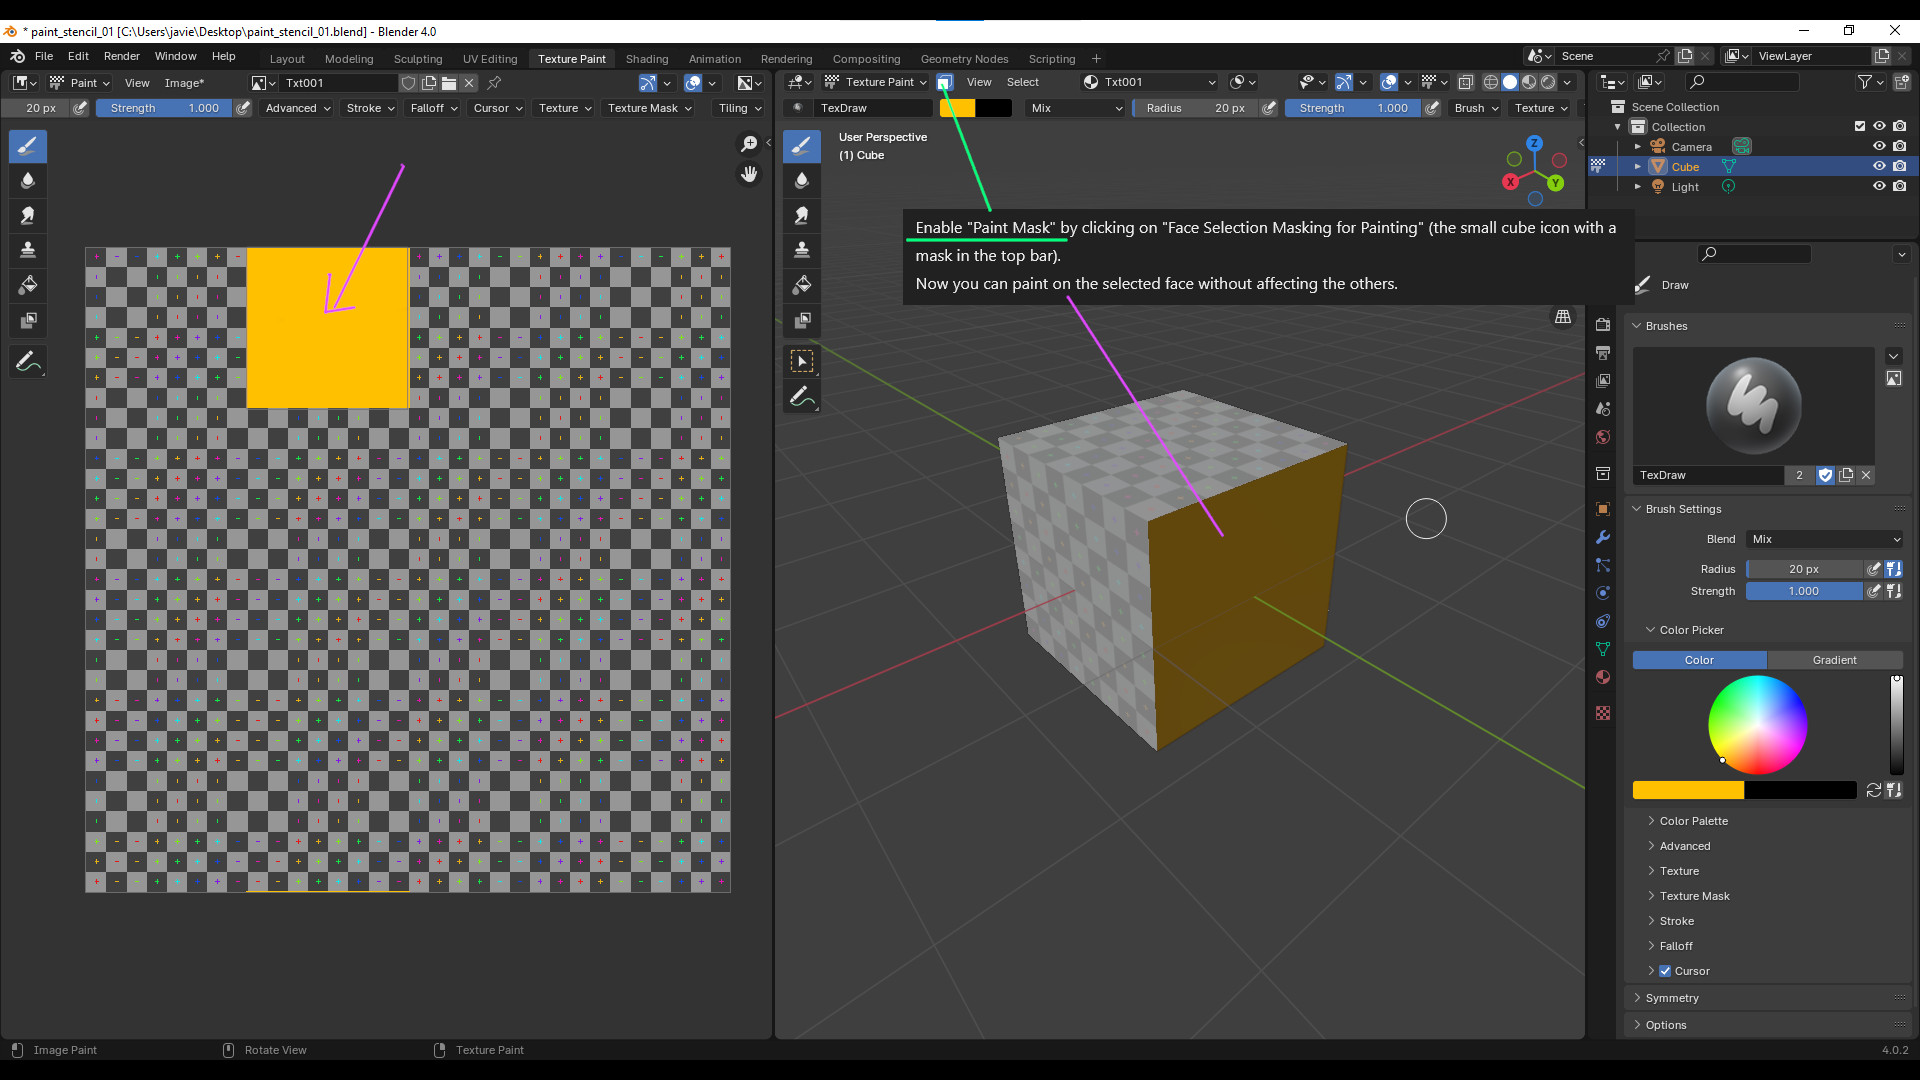The height and width of the screenshot is (1080, 1920).
Task: Open the File menu
Action: pos(44,56)
